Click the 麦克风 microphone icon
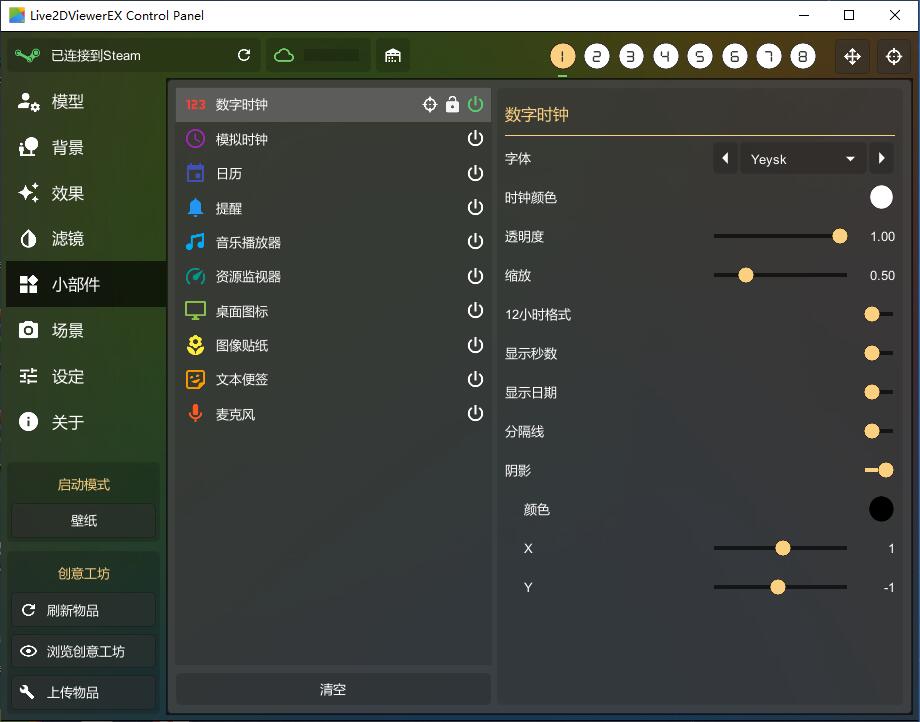Viewport: 920px width, 722px height. point(195,413)
